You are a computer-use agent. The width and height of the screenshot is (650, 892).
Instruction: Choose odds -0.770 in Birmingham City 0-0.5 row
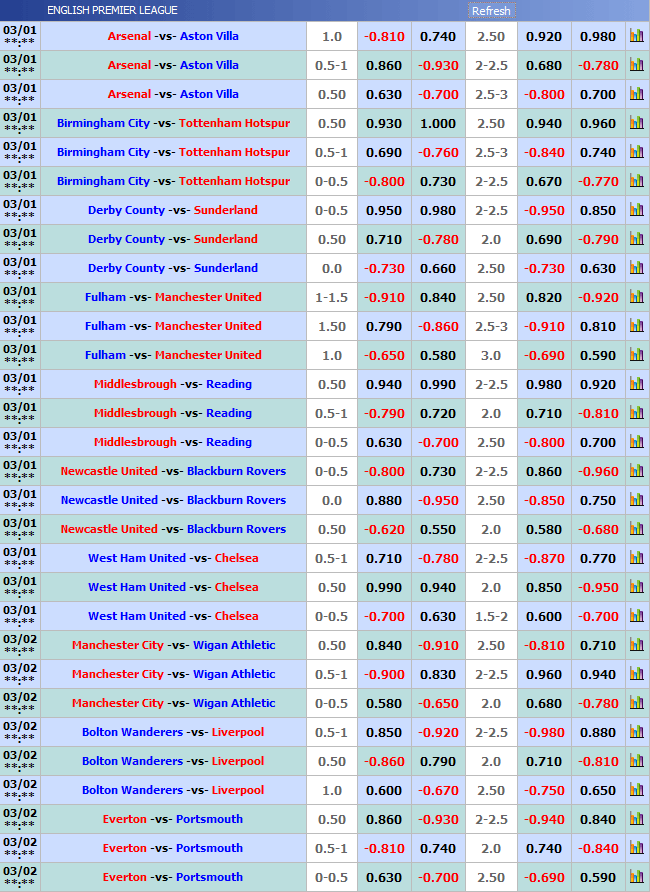click(598, 182)
